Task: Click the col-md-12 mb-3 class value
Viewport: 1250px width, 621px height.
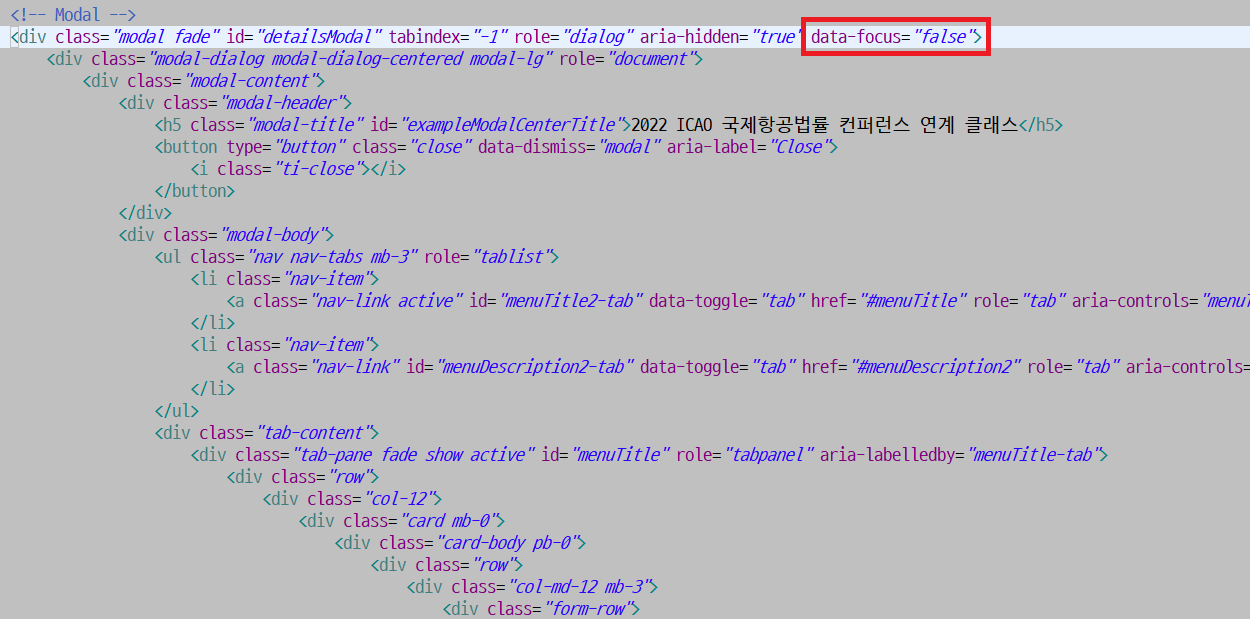Action: (581, 586)
